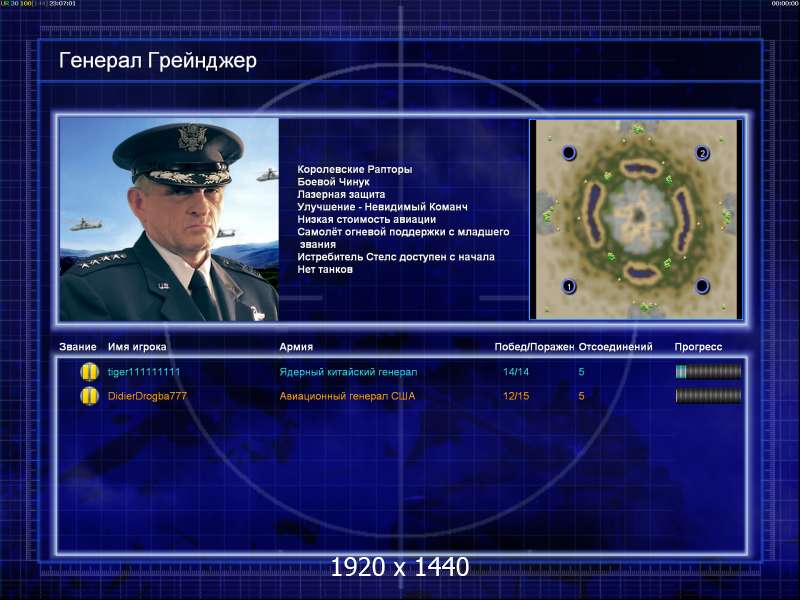
Task: Click the unnumbered bottom-right start position on minimap
Action: coord(702,286)
